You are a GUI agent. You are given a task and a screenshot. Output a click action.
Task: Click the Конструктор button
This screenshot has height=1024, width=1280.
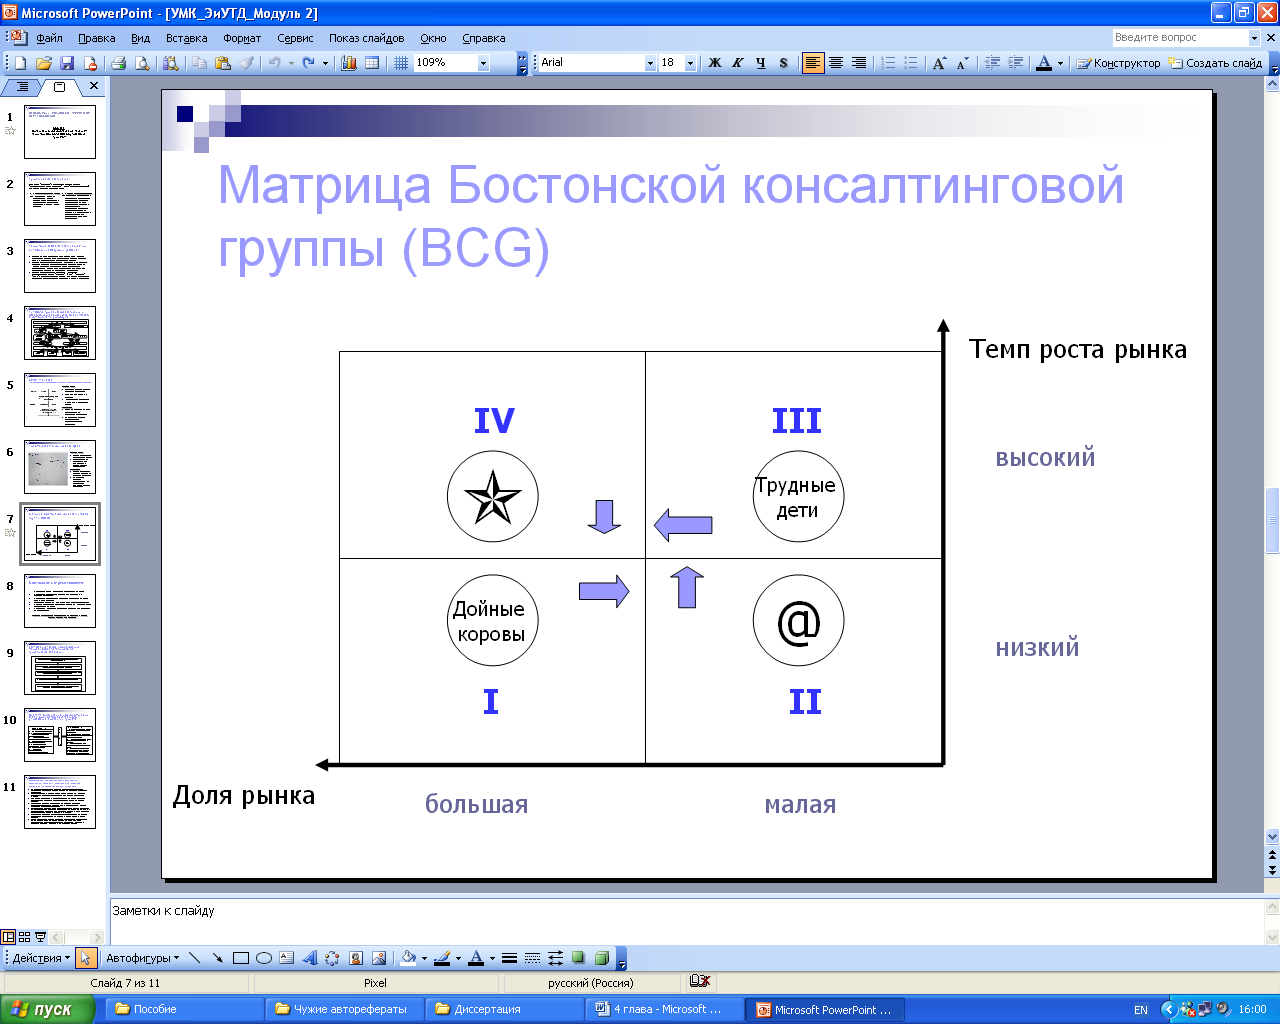click(x=1118, y=63)
